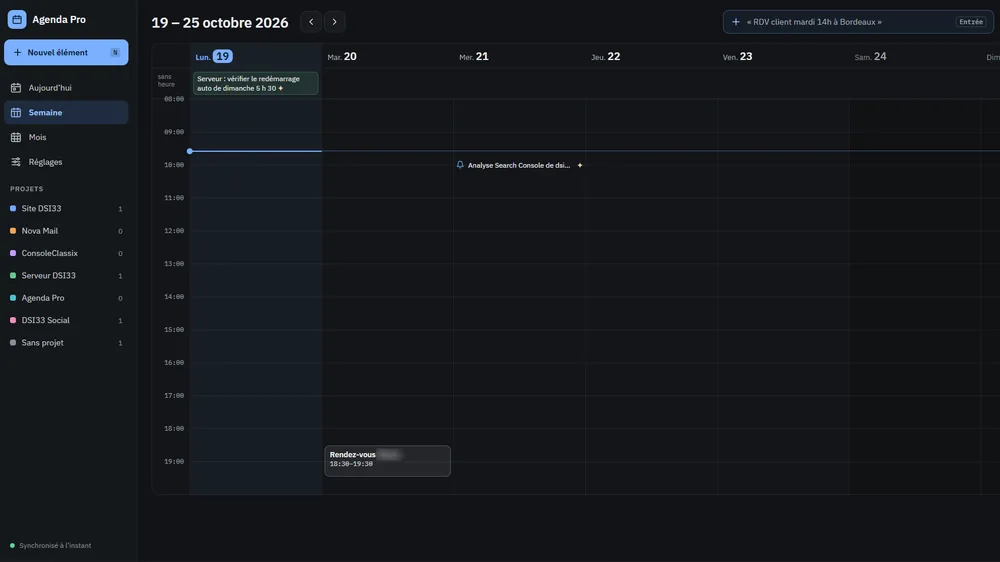Image resolution: width=1000 pixels, height=562 pixels.
Task: Select day header Sam. 24
Action: coord(871,57)
